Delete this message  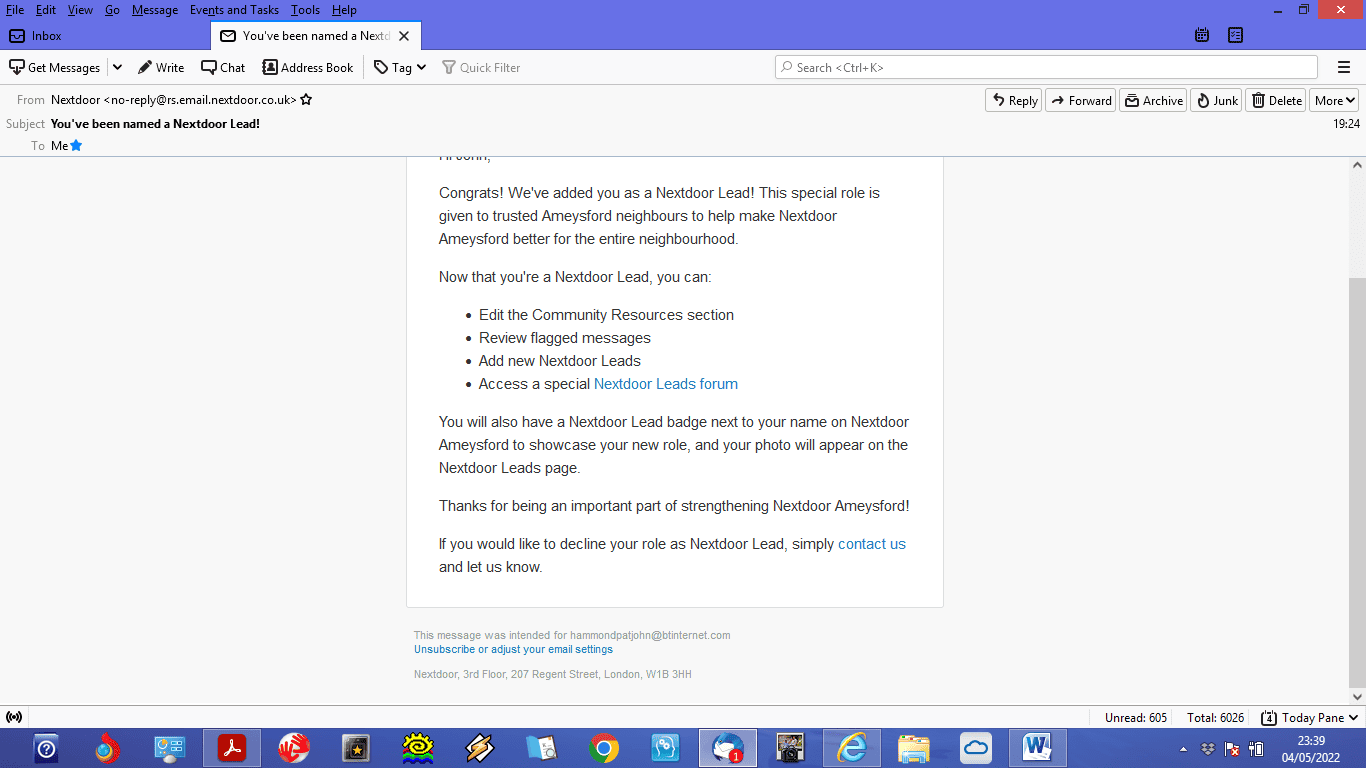tap(1276, 100)
